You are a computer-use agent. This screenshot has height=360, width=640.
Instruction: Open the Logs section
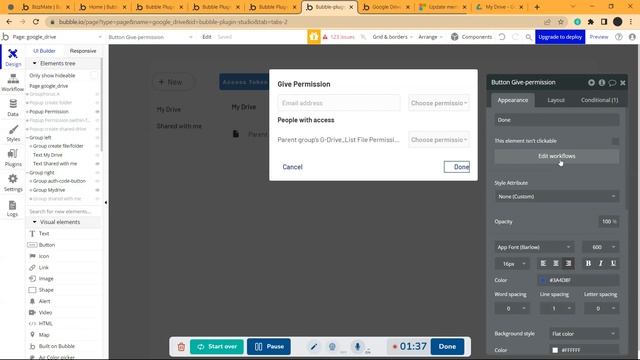[13, 208]
